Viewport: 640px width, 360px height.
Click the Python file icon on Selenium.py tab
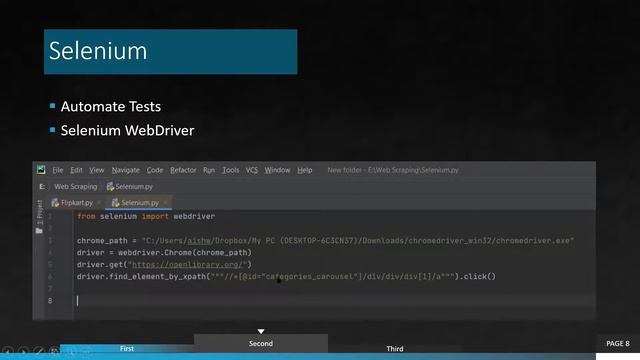click(x=116, y=202)
